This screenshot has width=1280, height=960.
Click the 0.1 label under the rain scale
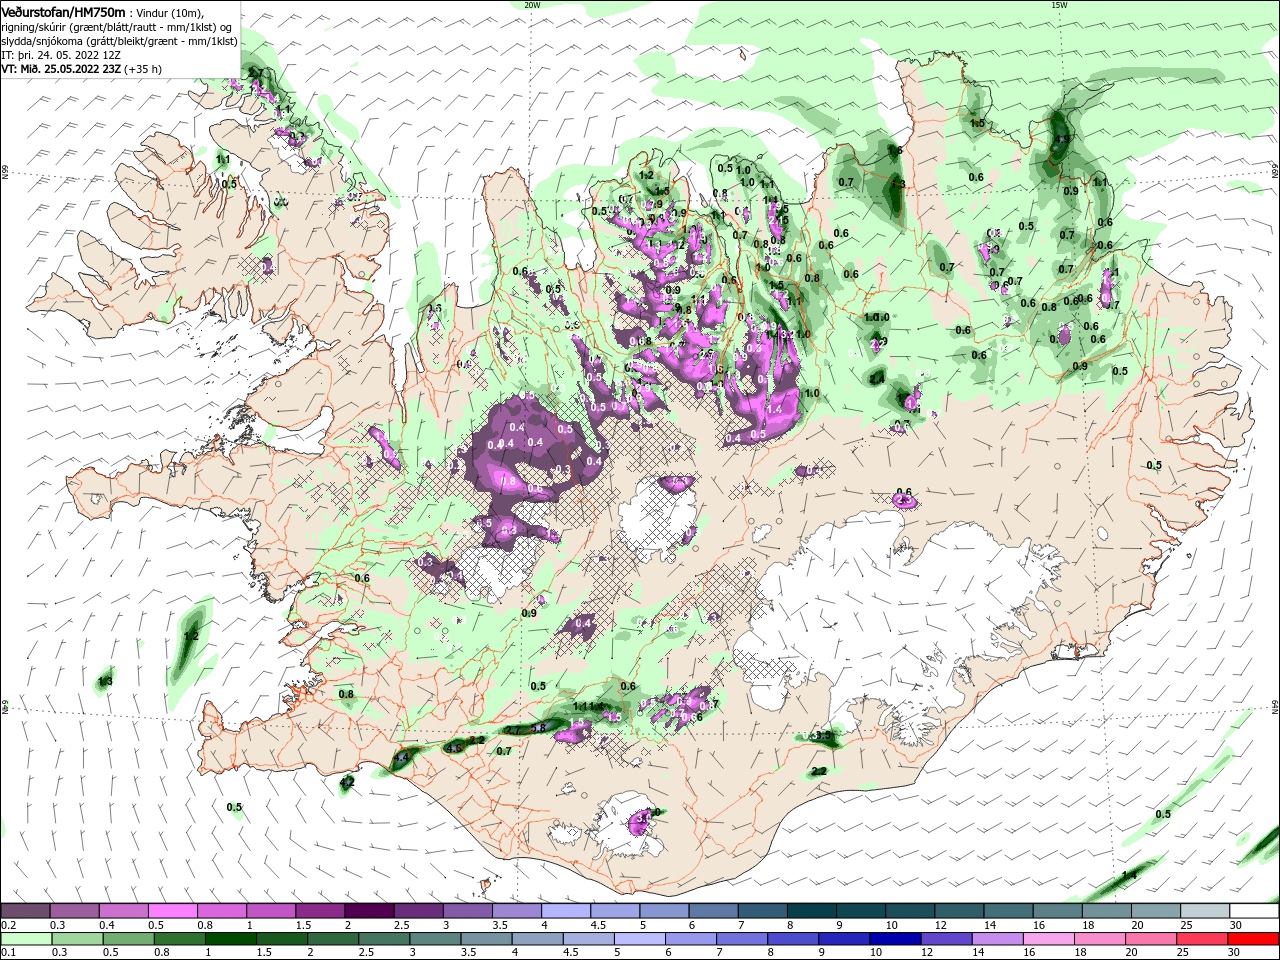click(8, 953)
